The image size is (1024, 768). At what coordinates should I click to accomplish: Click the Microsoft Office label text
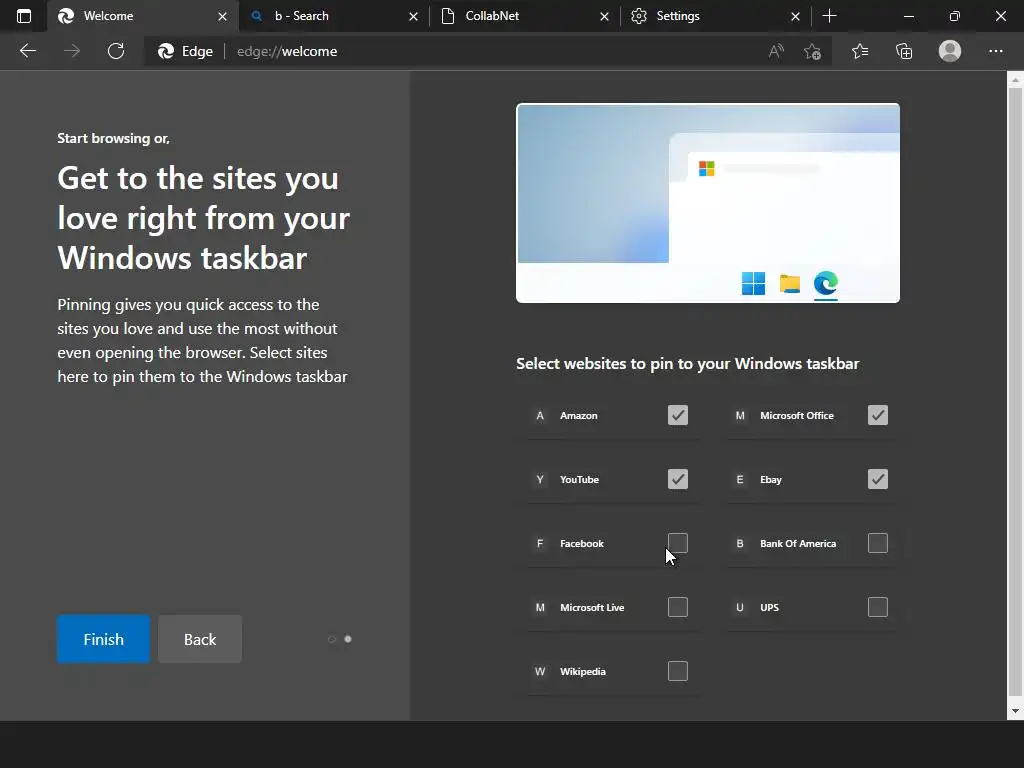click(x=797, y=415)
